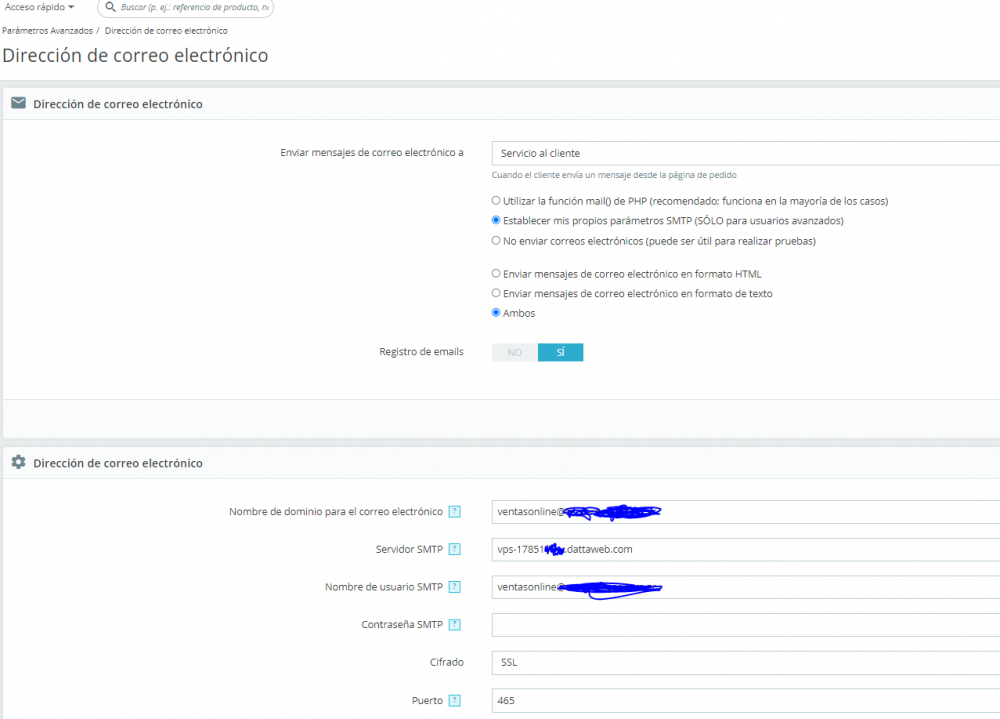Select plain text email format option
This screenshot has height=719, width=1000.
point(496,293)
